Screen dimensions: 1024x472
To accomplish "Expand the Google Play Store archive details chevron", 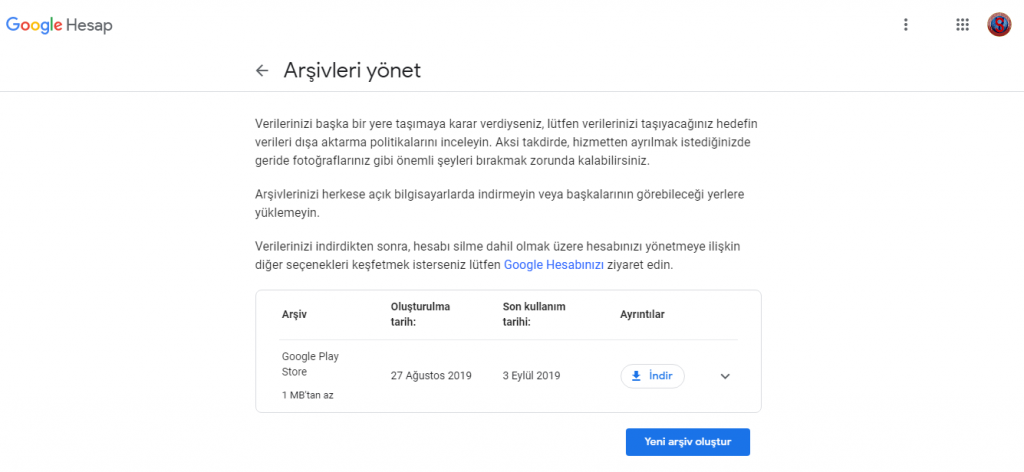I will pyautogui.click(x=725, y=376).
